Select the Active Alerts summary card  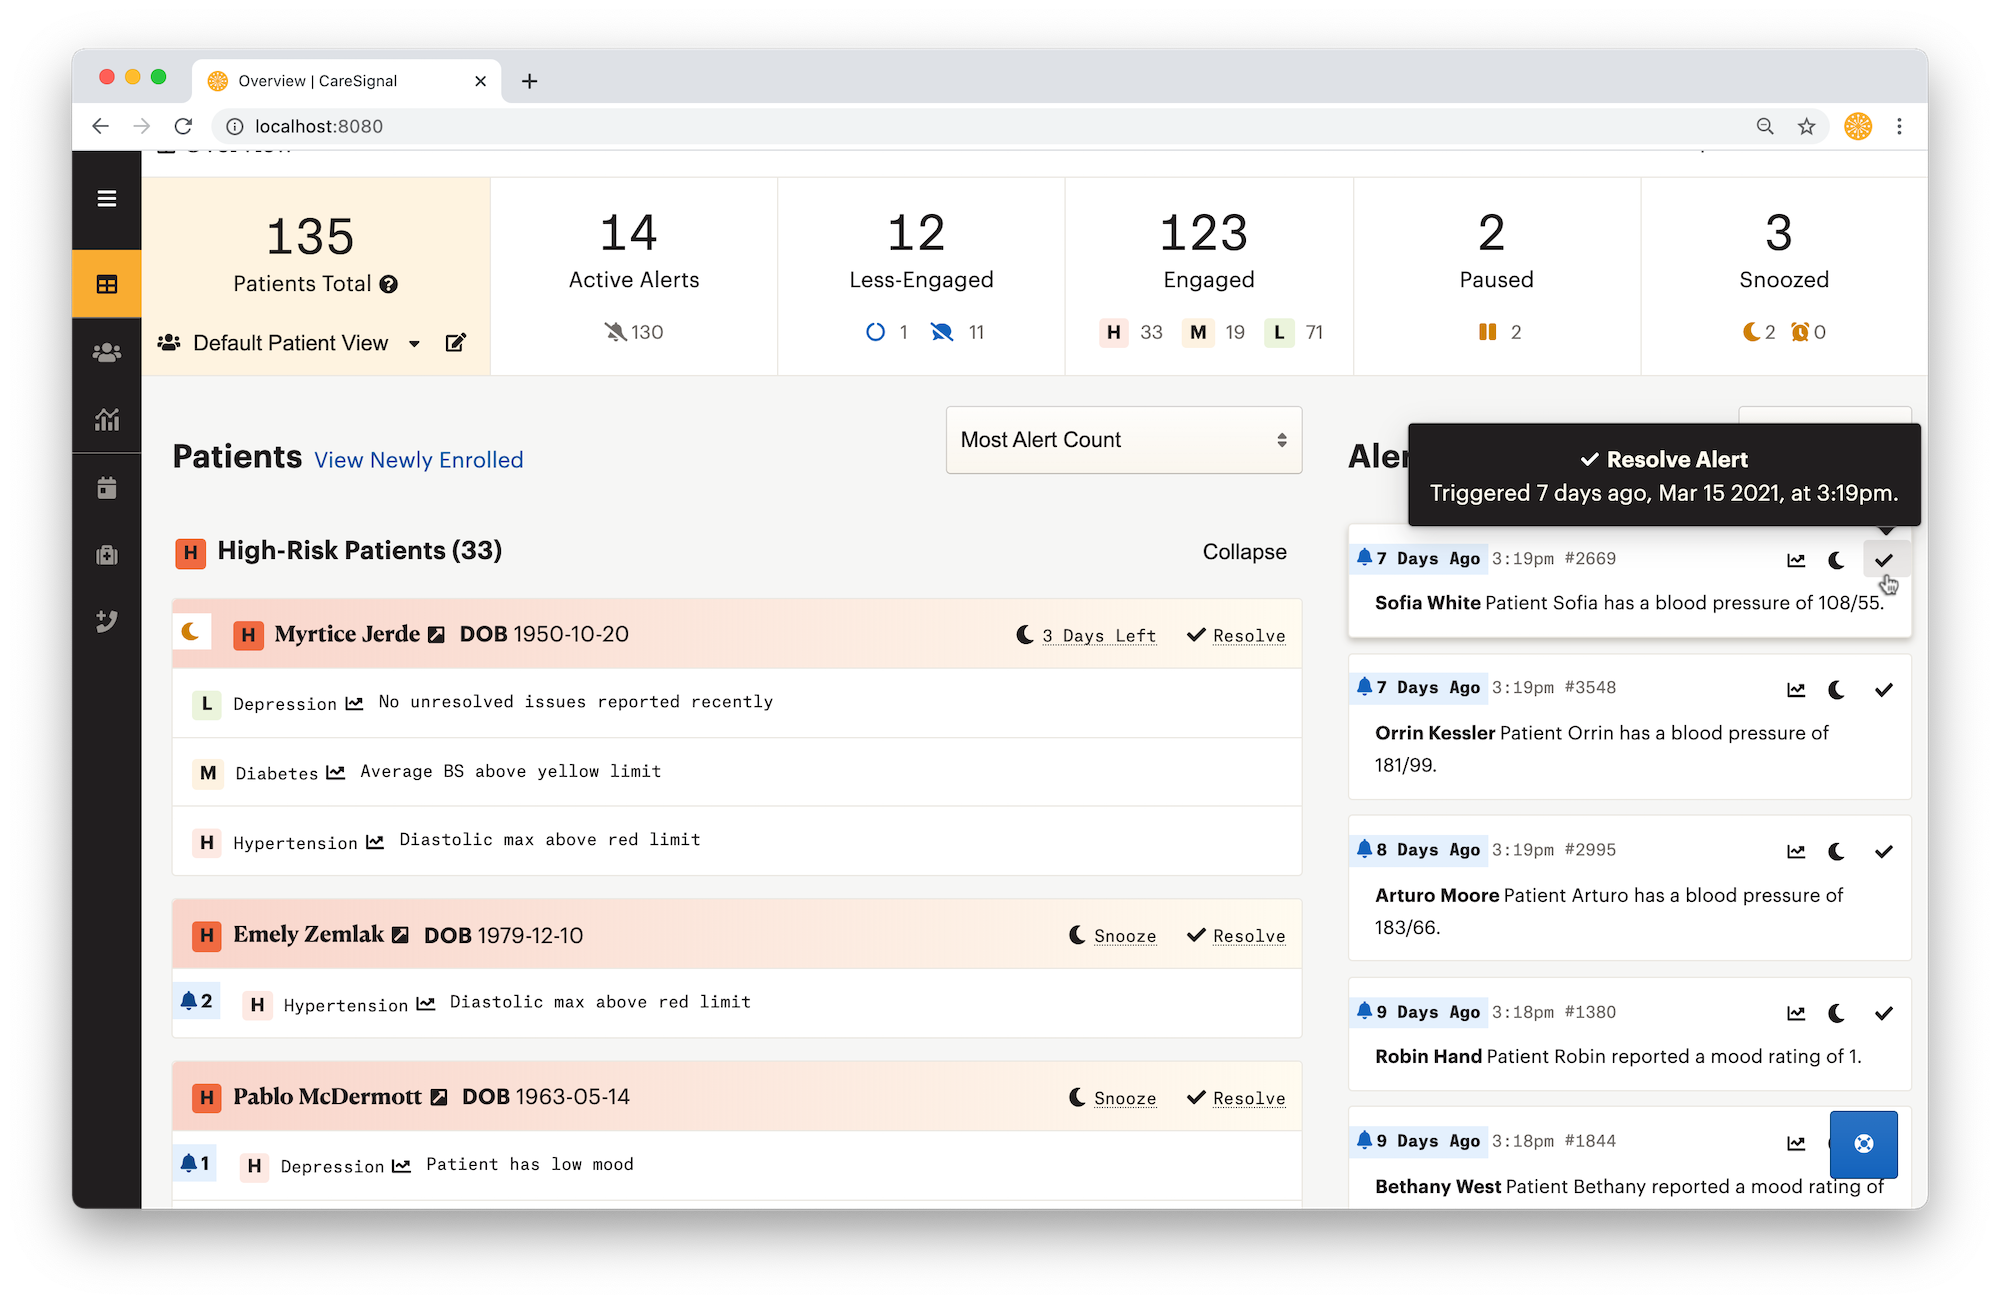pyautogui.click(x=634, y=277)
